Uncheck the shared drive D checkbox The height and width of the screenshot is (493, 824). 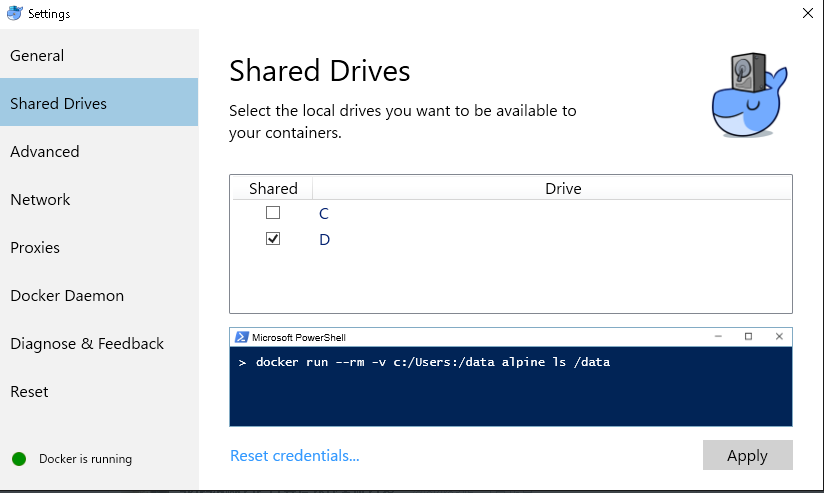(x=273, y=239)
